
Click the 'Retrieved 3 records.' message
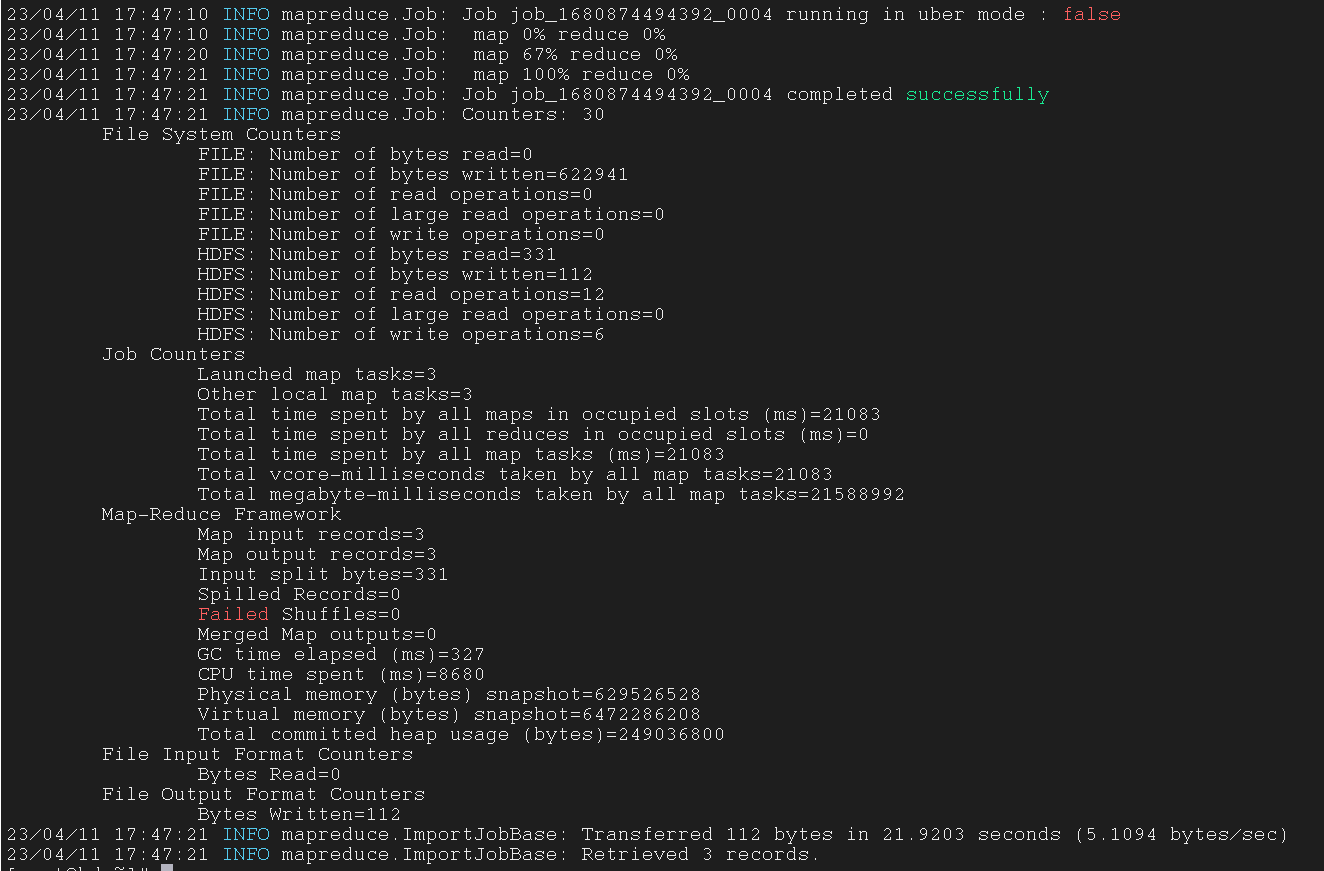point(700,855)
